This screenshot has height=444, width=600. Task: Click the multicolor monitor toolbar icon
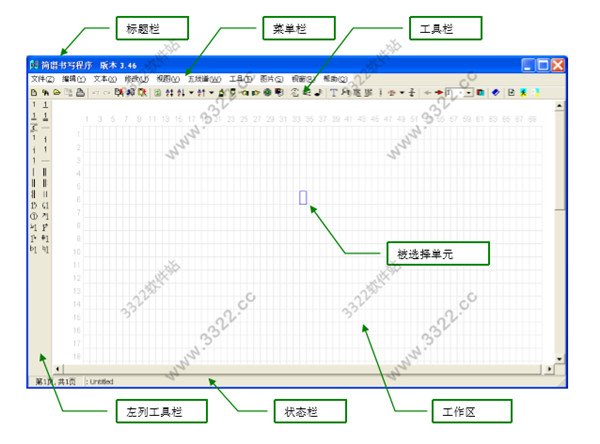tap(279, 92)
